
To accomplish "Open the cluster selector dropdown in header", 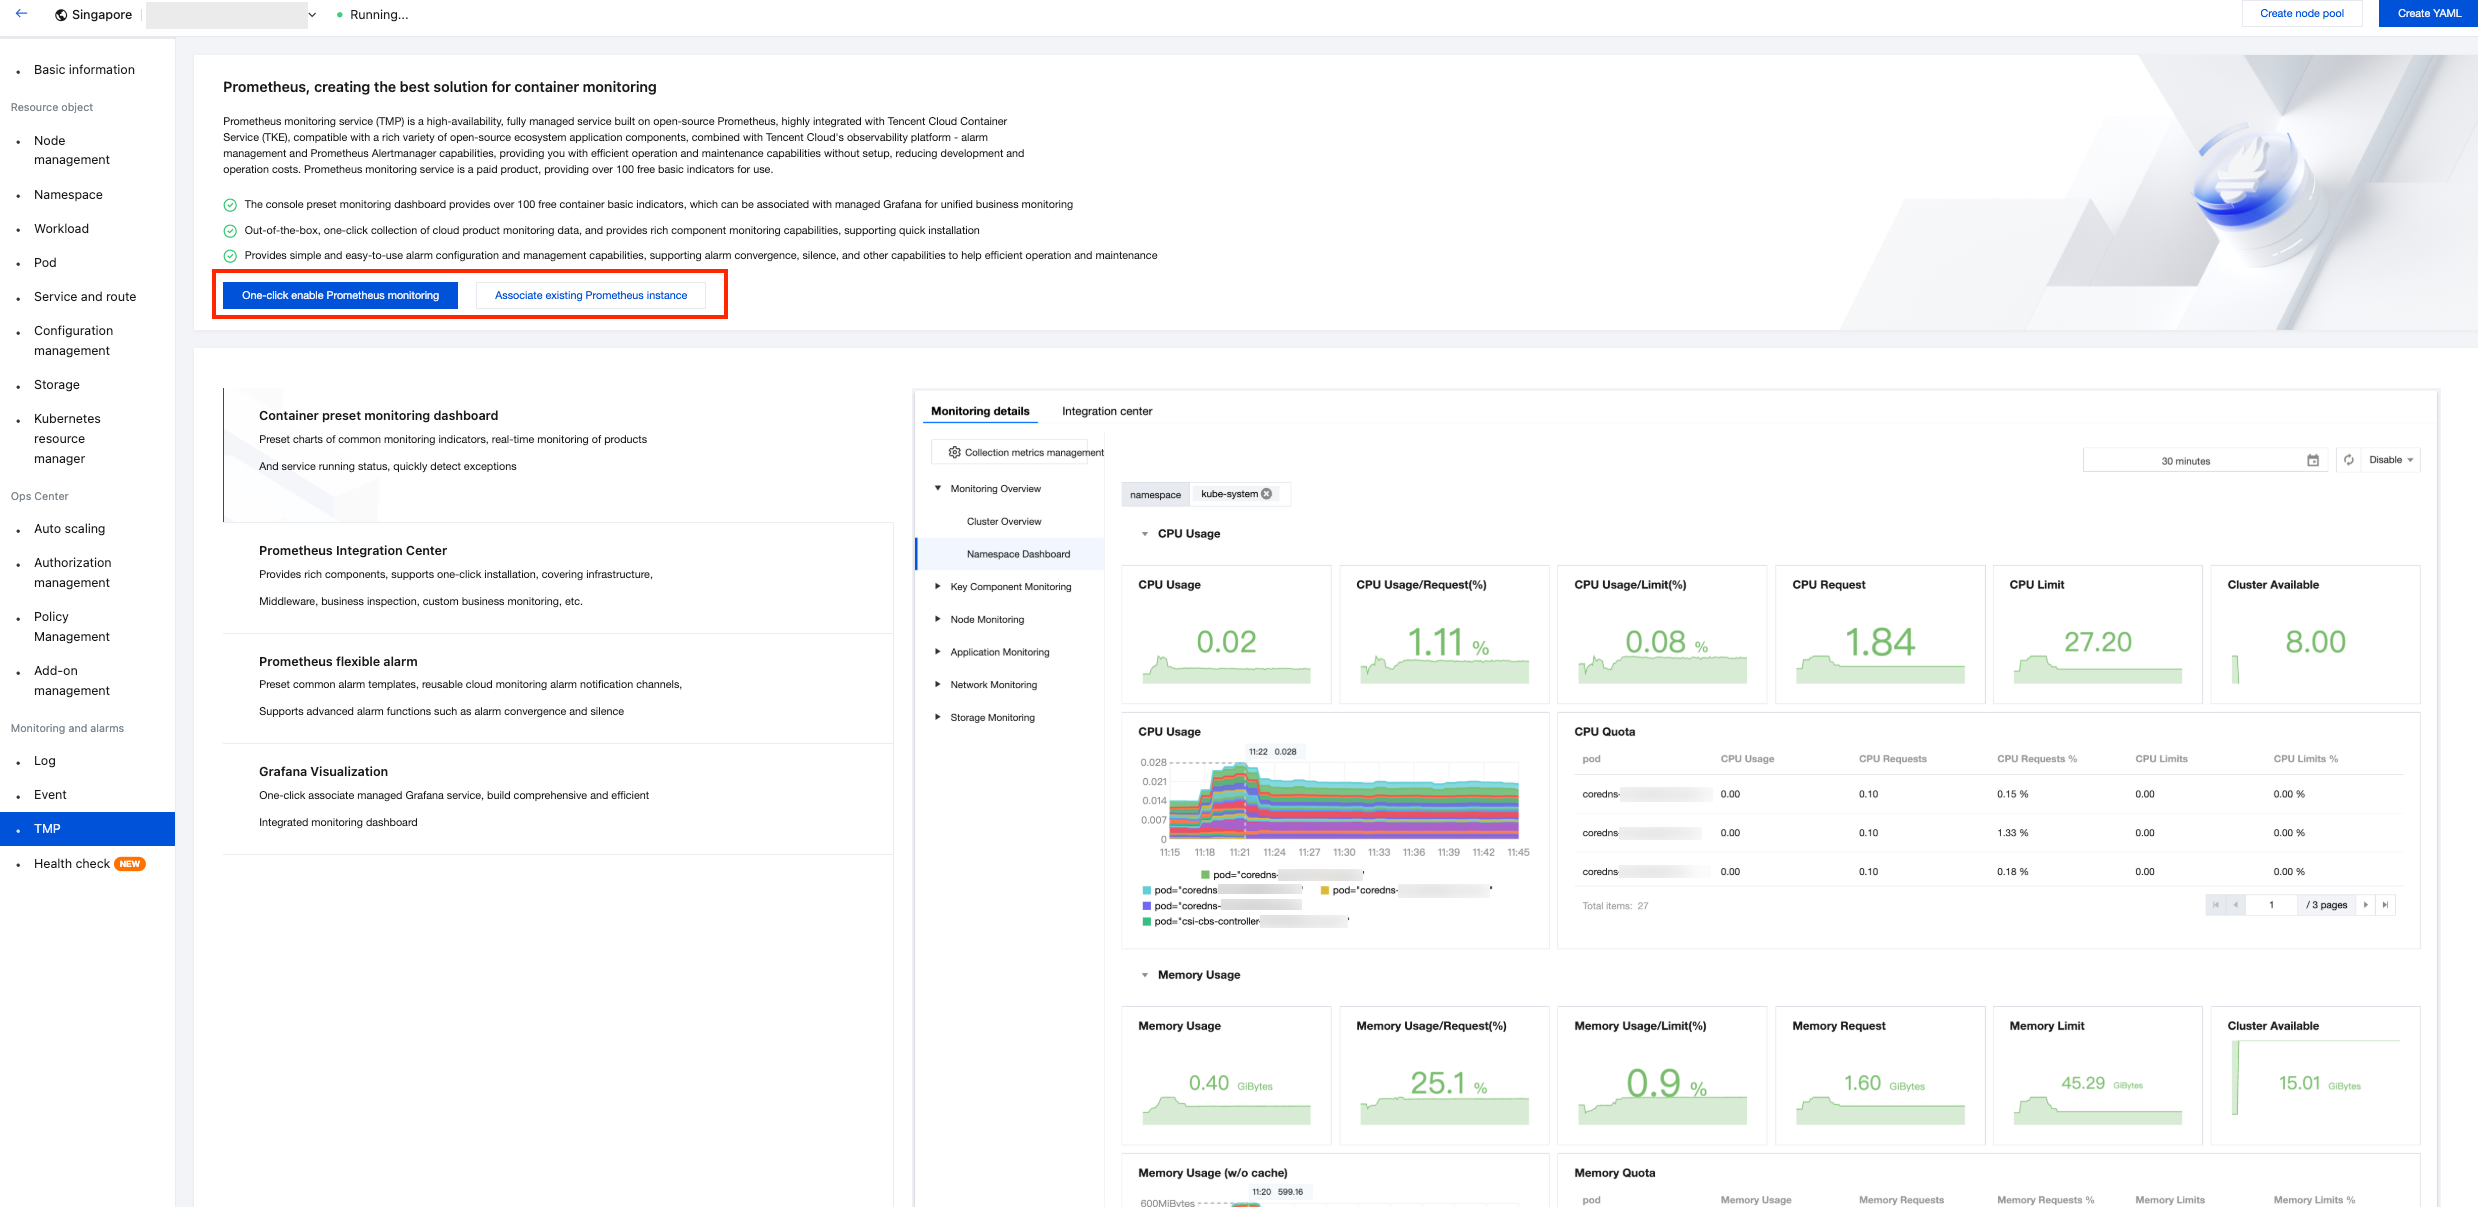I will pyautogui.click(x=312, y=15).
